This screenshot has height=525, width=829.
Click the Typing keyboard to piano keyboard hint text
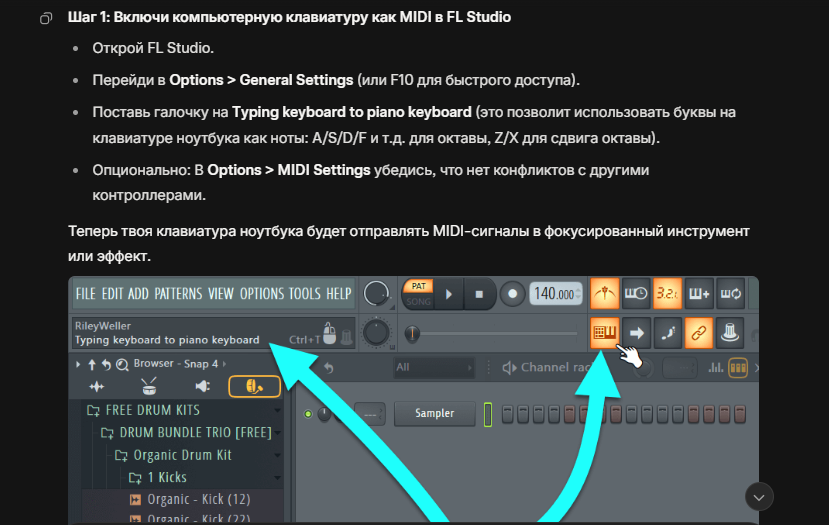click(x=167, y=340)
